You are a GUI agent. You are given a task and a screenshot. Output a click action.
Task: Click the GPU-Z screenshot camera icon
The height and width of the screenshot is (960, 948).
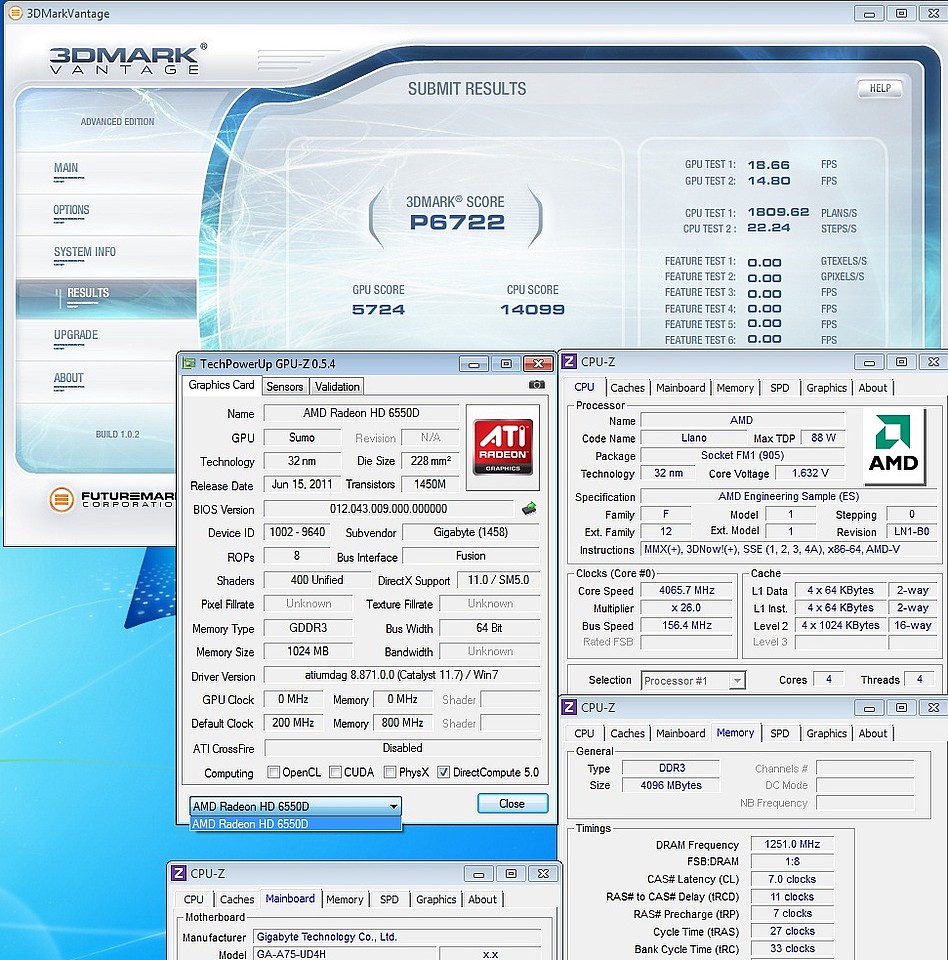click(x=536, y=384)
